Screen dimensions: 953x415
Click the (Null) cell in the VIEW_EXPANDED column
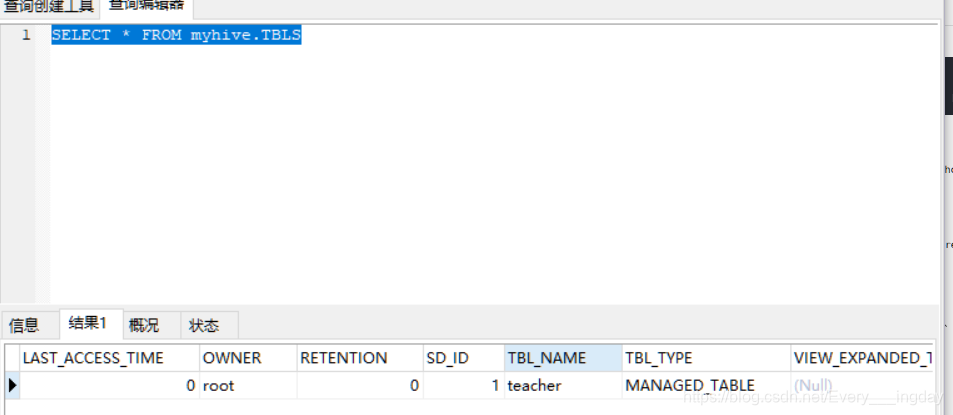862,385
